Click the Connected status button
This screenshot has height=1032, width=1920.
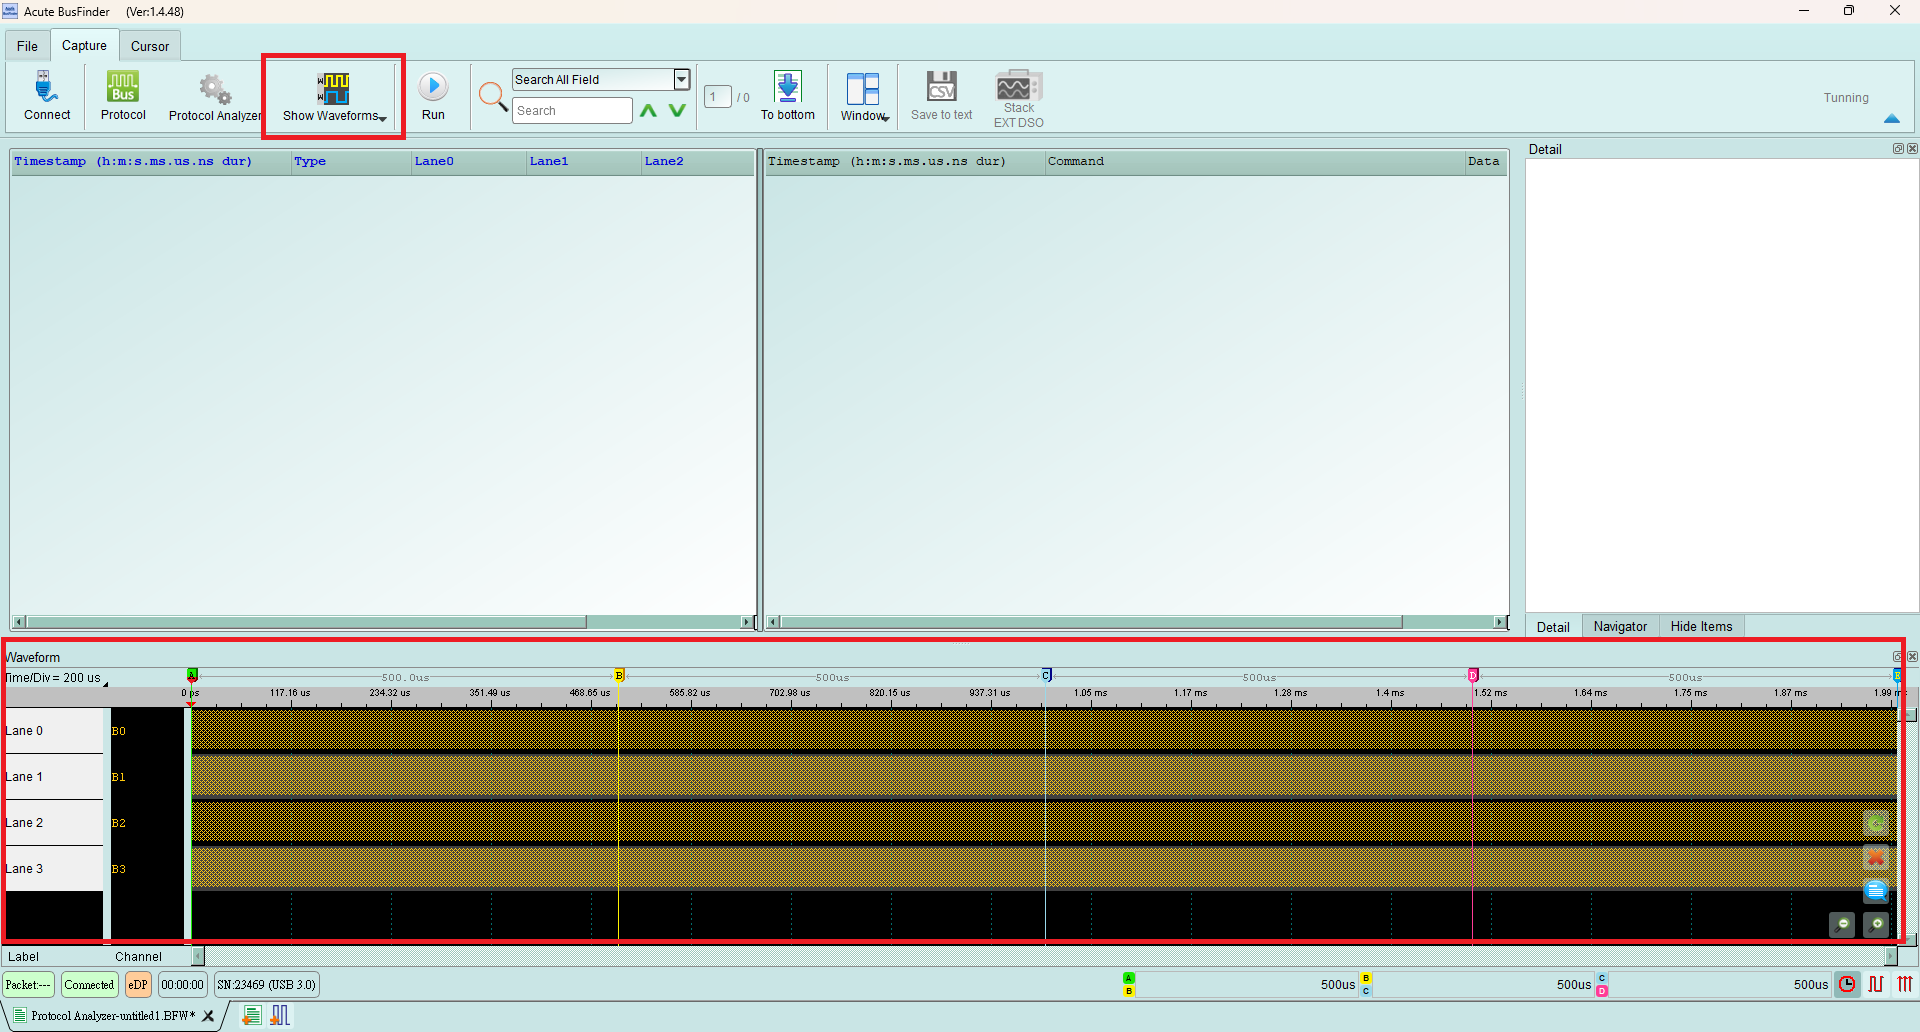(x=89, y=985)
